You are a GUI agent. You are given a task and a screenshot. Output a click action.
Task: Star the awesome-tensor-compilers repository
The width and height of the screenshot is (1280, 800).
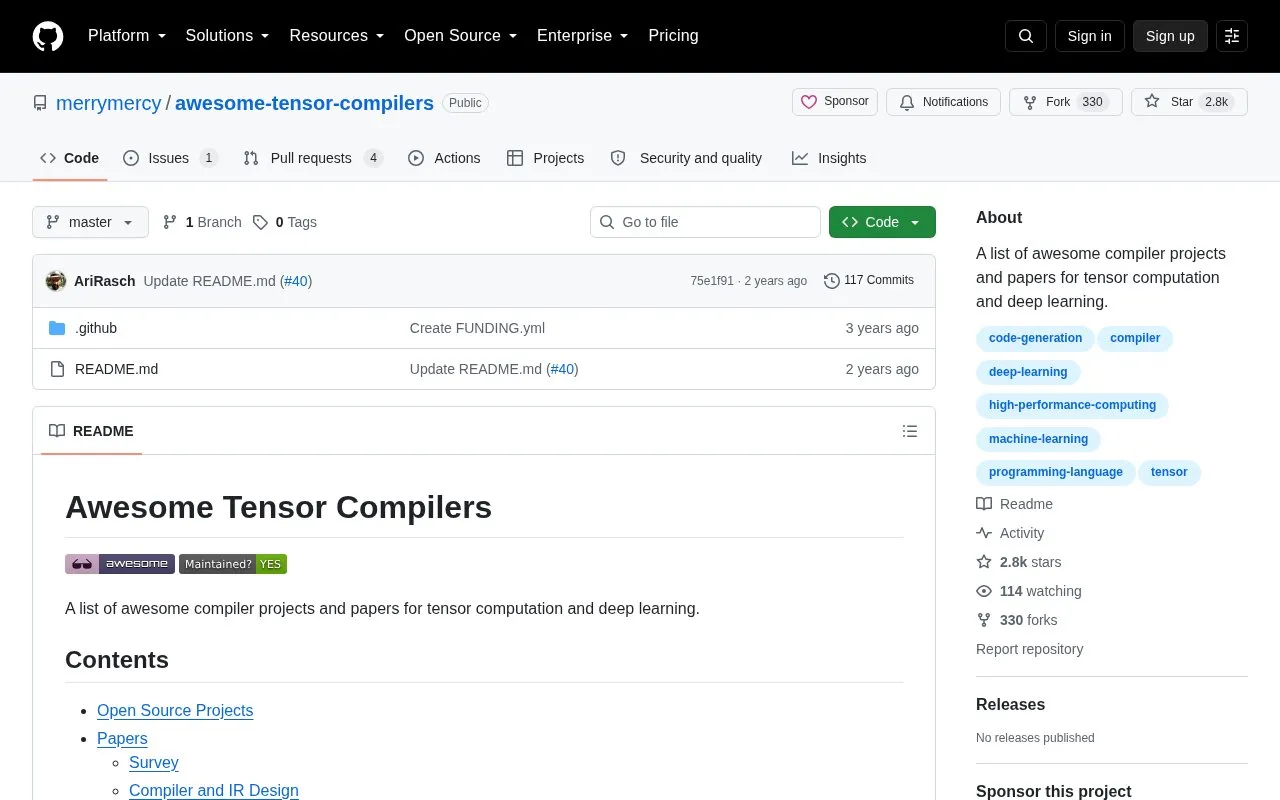pos(1189,102)
